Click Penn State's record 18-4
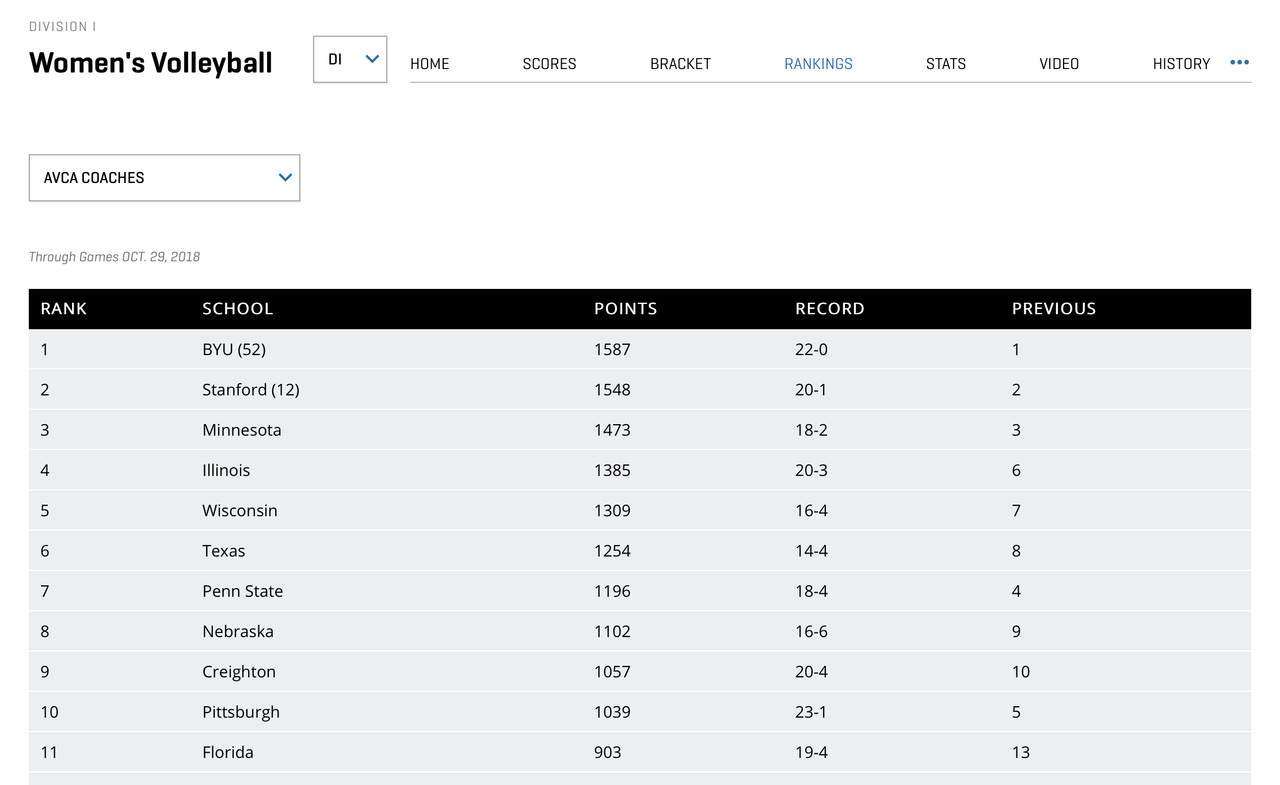 [x=811, y=591]
